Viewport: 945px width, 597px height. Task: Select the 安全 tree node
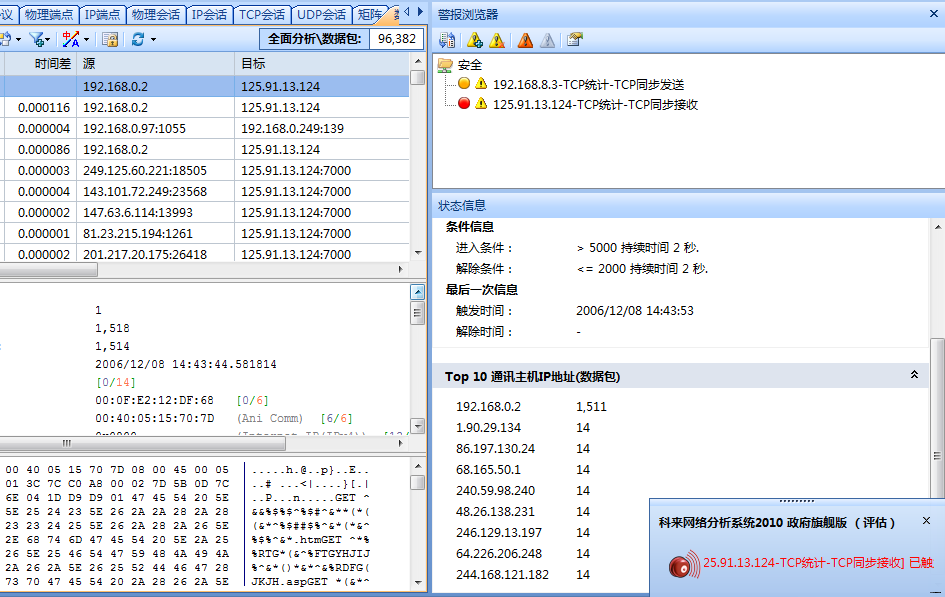point(469,64)
